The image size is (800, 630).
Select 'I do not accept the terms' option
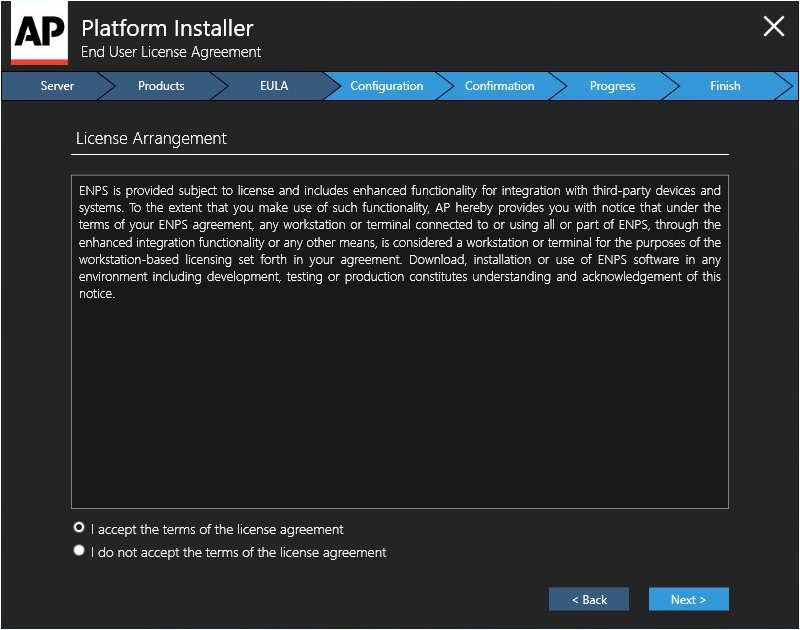click(x=79, y=550)
